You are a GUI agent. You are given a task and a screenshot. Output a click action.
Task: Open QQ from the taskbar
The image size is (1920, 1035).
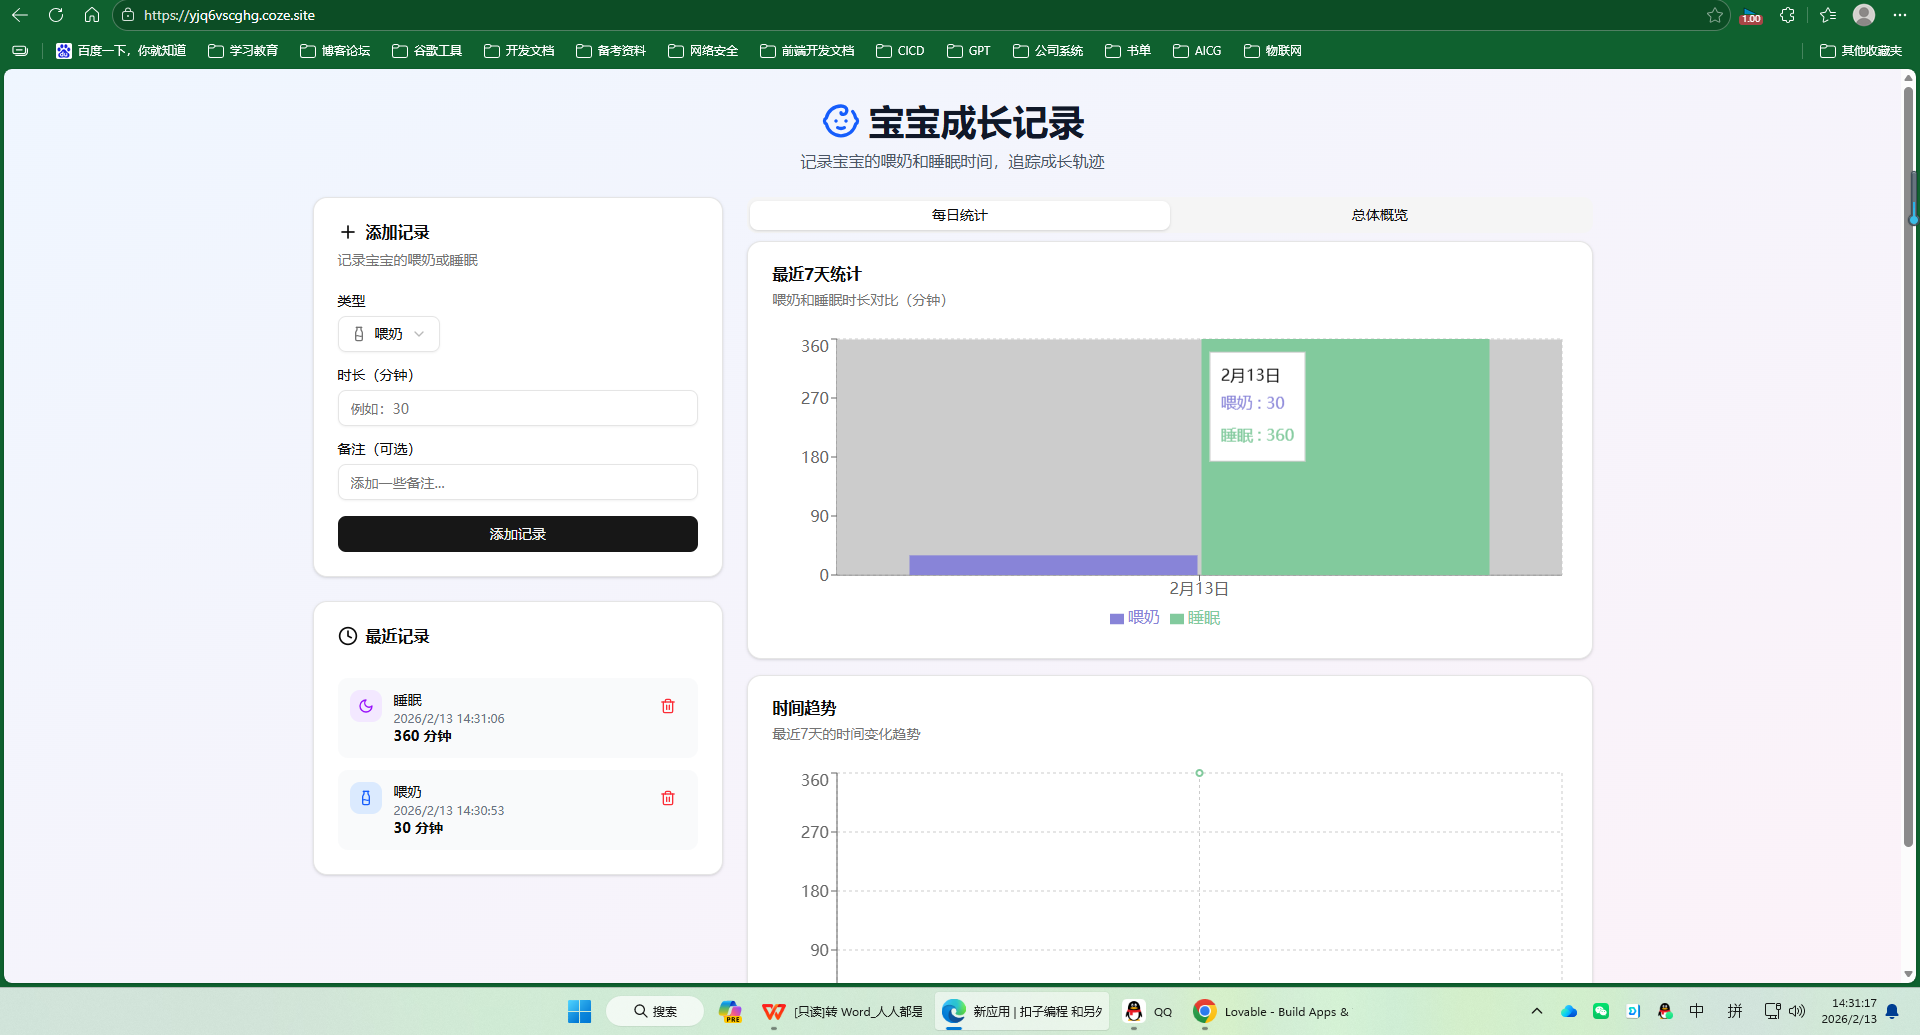(x=1134, y=1011)
